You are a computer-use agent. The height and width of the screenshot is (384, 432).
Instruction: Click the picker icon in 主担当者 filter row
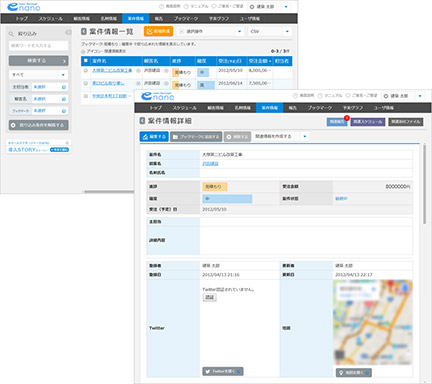click(64, 87)
